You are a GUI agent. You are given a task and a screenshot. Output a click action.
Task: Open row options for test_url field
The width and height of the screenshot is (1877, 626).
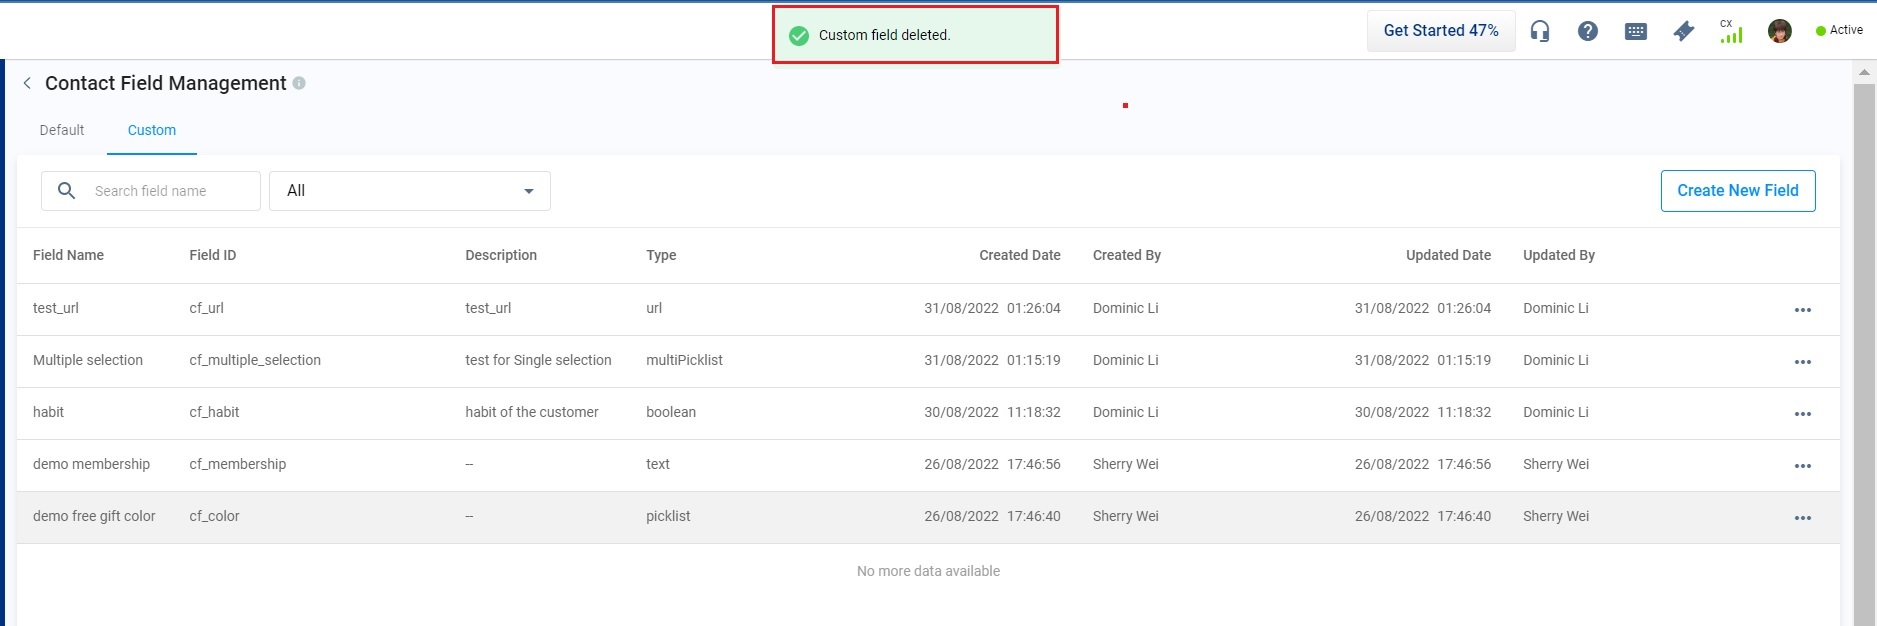point(1802,310)
